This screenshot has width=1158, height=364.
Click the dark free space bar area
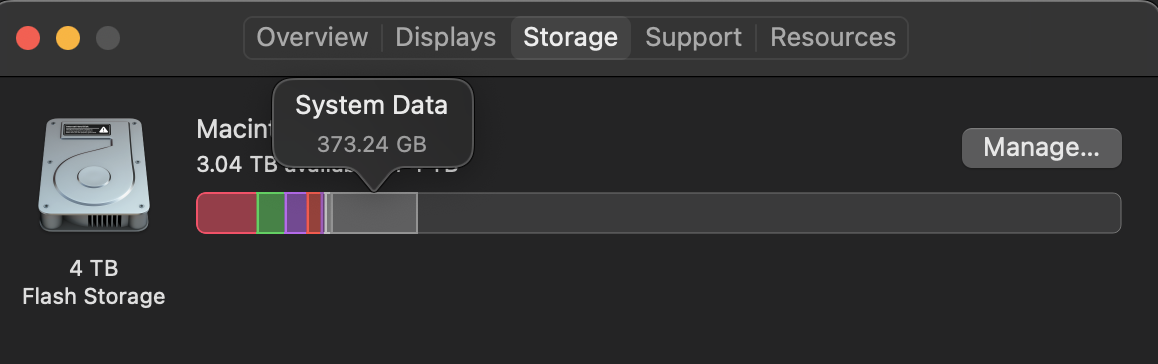tap(769, 213)
